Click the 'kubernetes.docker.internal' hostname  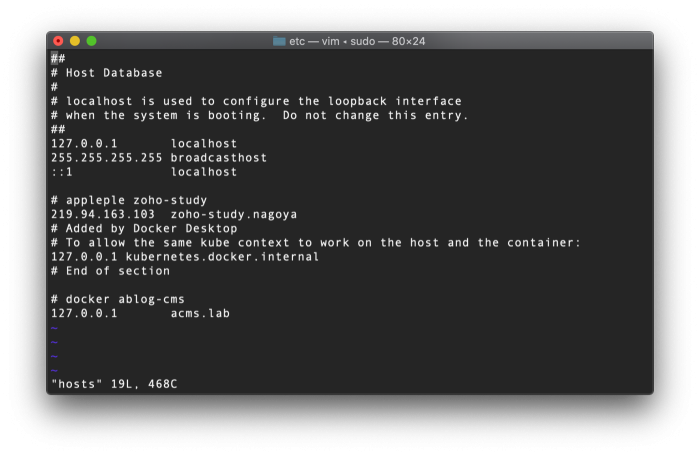pyautogui.click(x=222, y=256)
